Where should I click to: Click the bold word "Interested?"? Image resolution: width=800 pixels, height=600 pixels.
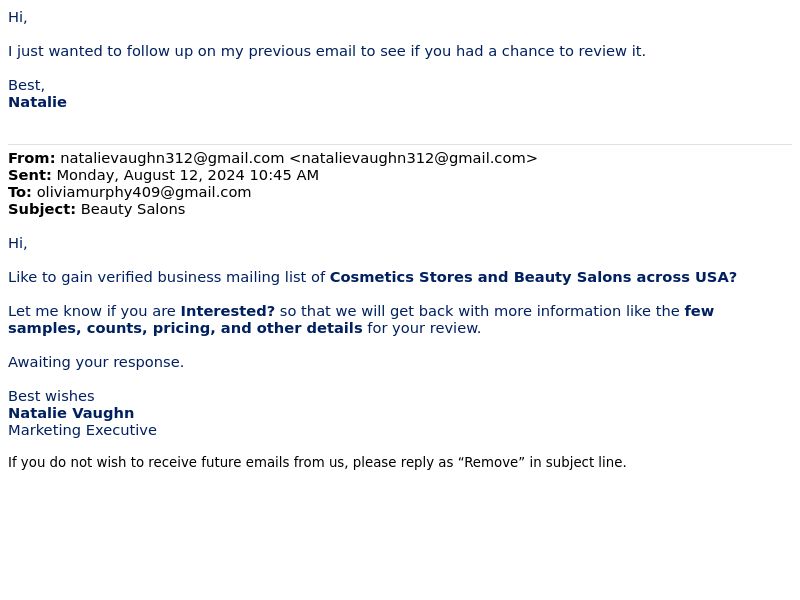pos(228,311)
